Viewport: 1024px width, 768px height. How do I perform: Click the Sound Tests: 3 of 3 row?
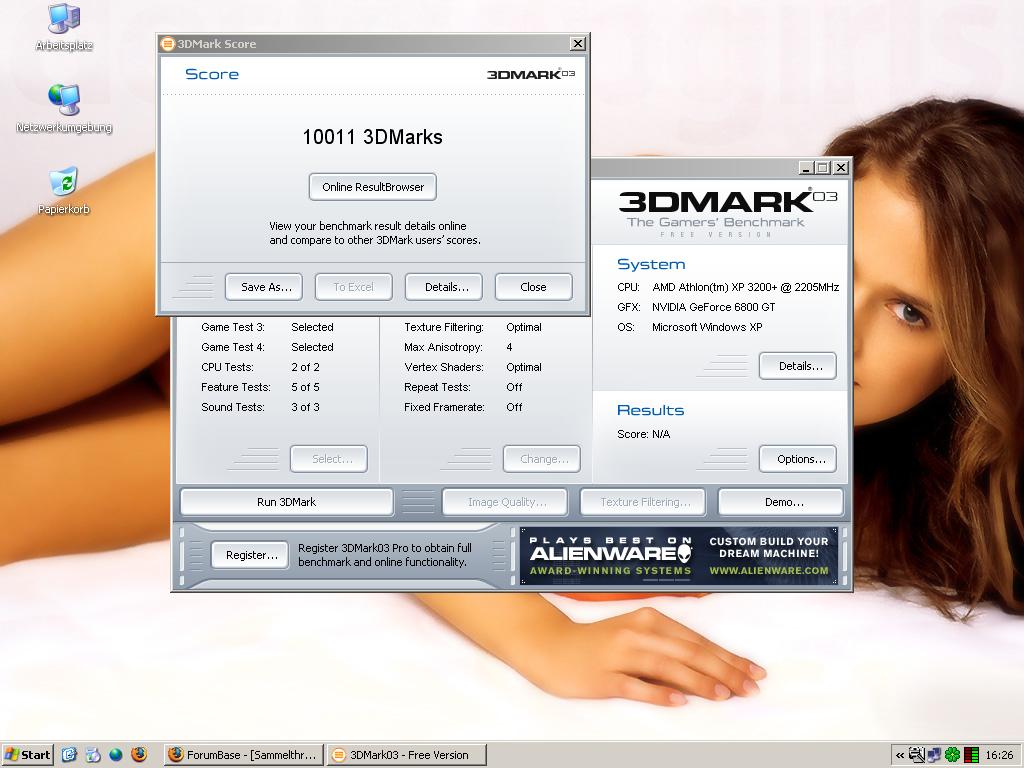pyautogui.click(x=261, y=407)
